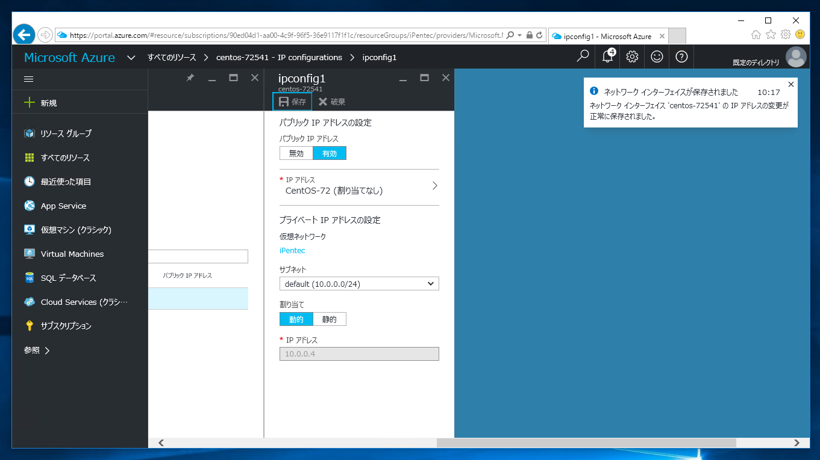Maximize the ipconfig1 blade
This screenshot has height=460, width=820.
click(x=424, y=78)
